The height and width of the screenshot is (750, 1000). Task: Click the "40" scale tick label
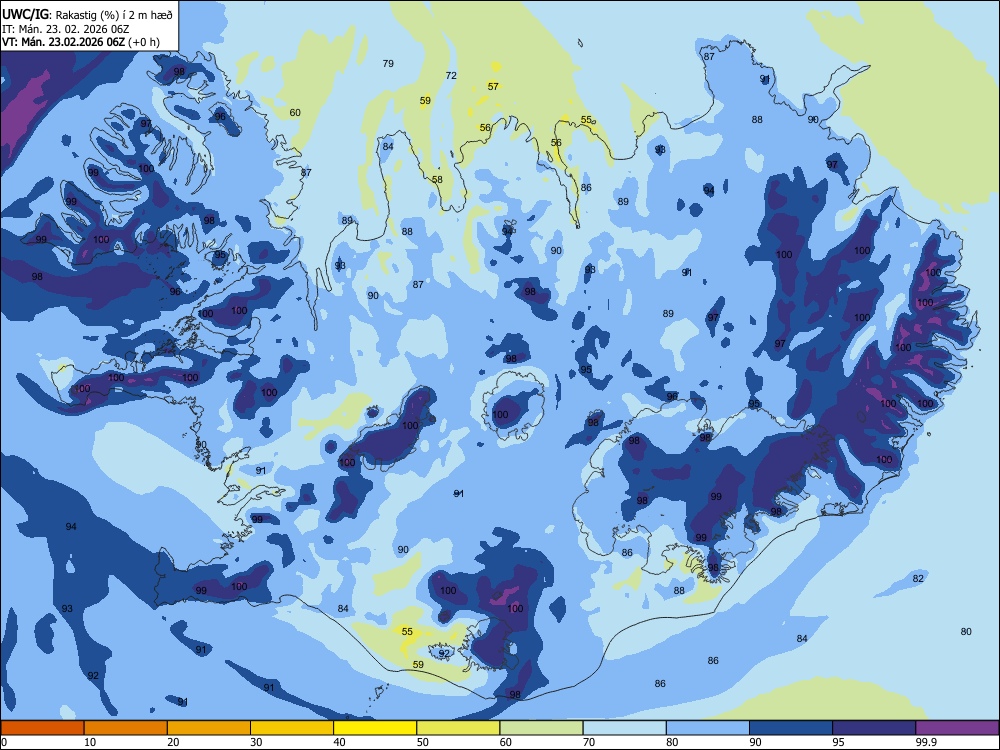coord(339,742)
